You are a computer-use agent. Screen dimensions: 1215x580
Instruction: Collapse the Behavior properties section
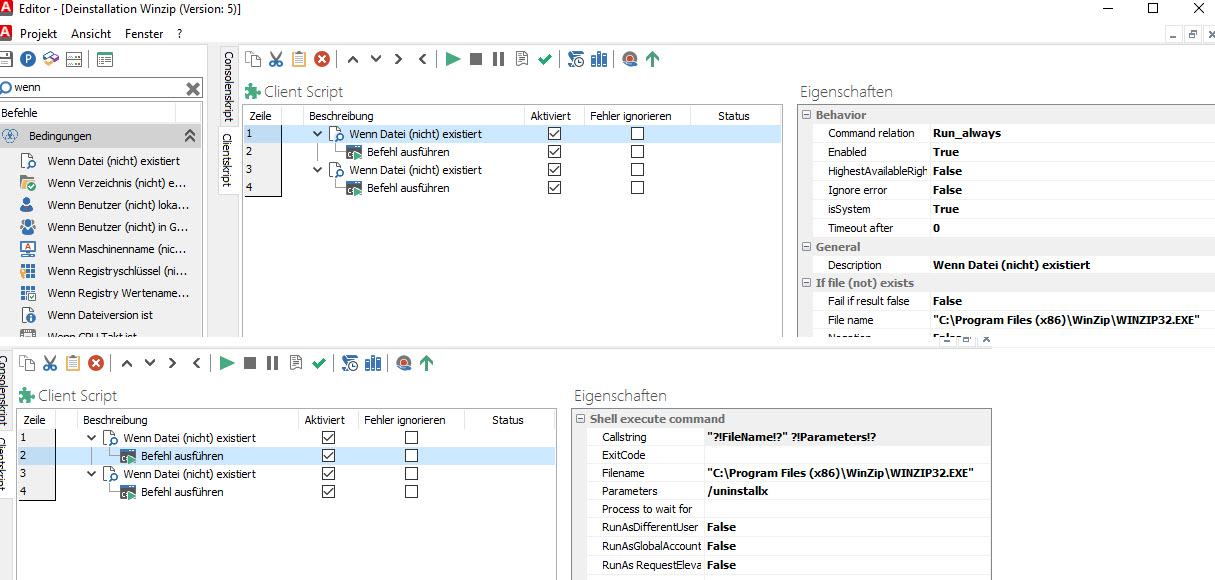[807, 115]
